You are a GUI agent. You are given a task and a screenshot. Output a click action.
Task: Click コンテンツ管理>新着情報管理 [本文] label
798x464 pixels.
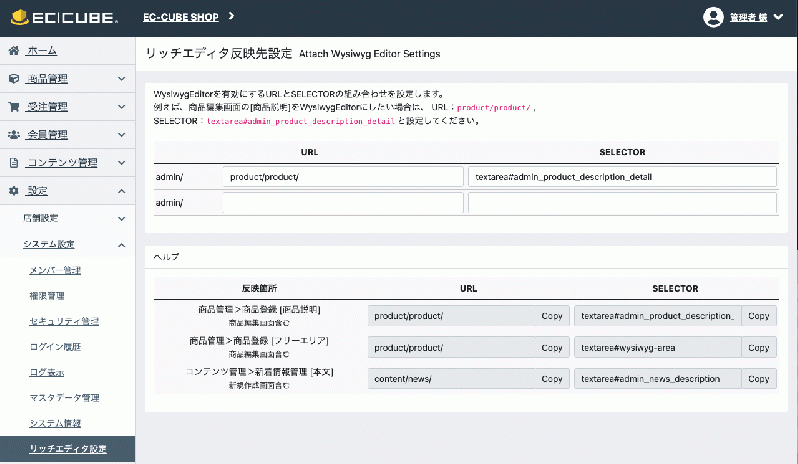click(259, 372)
